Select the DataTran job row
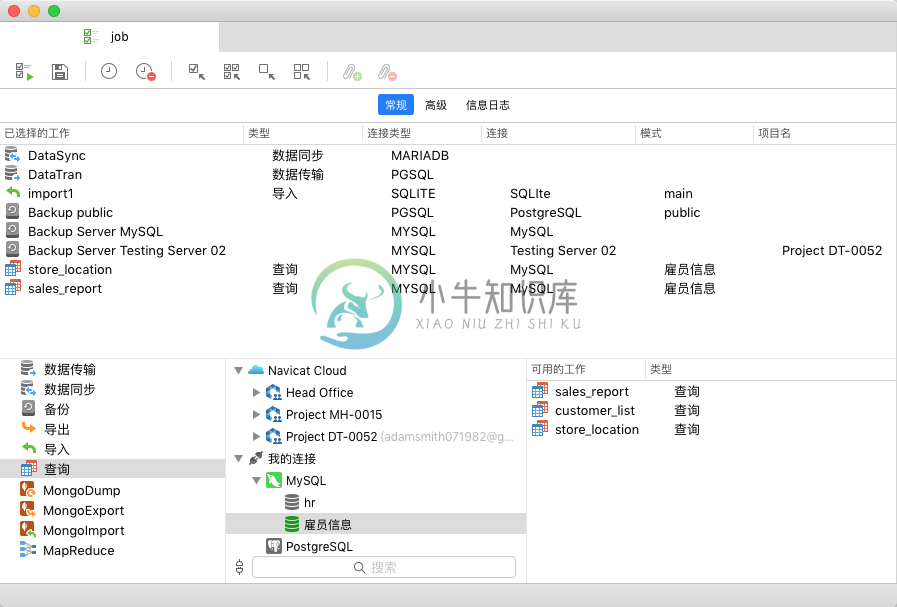The image size is (897, 607). (448, 174)
